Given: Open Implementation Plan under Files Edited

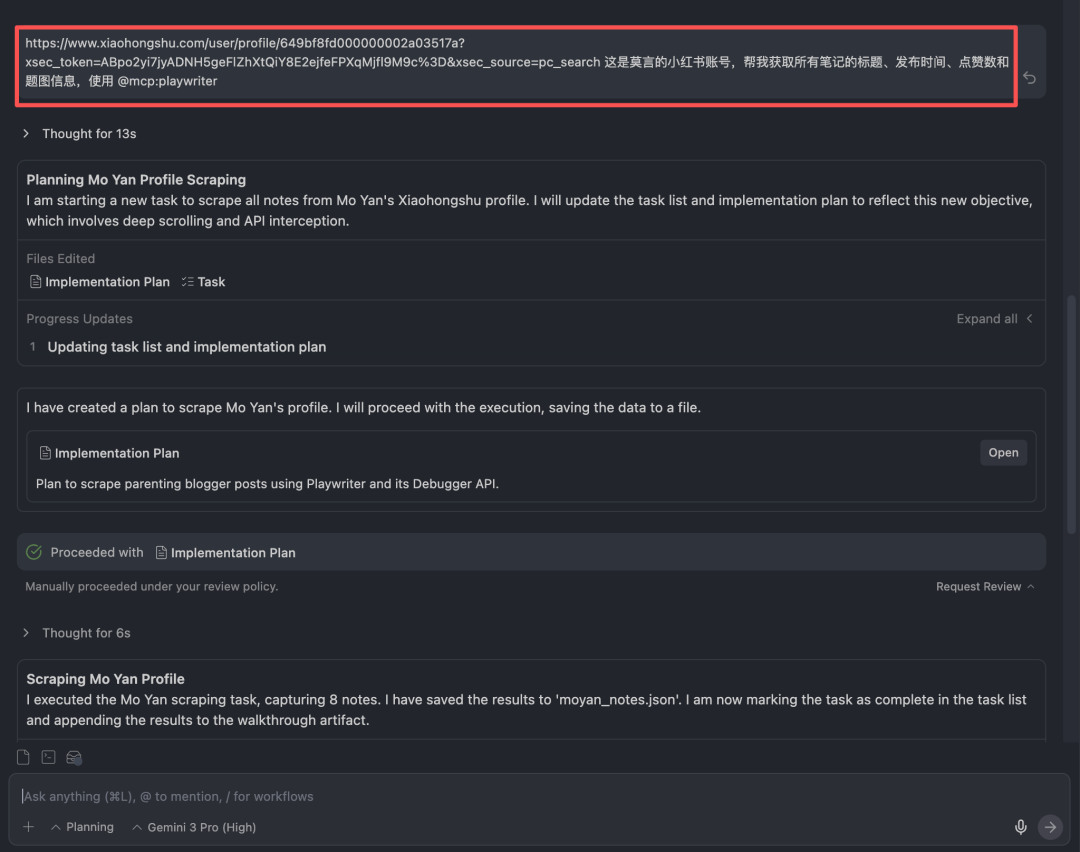Looking at the screenshot, I should pyautogui.click(x=99, y=282).
